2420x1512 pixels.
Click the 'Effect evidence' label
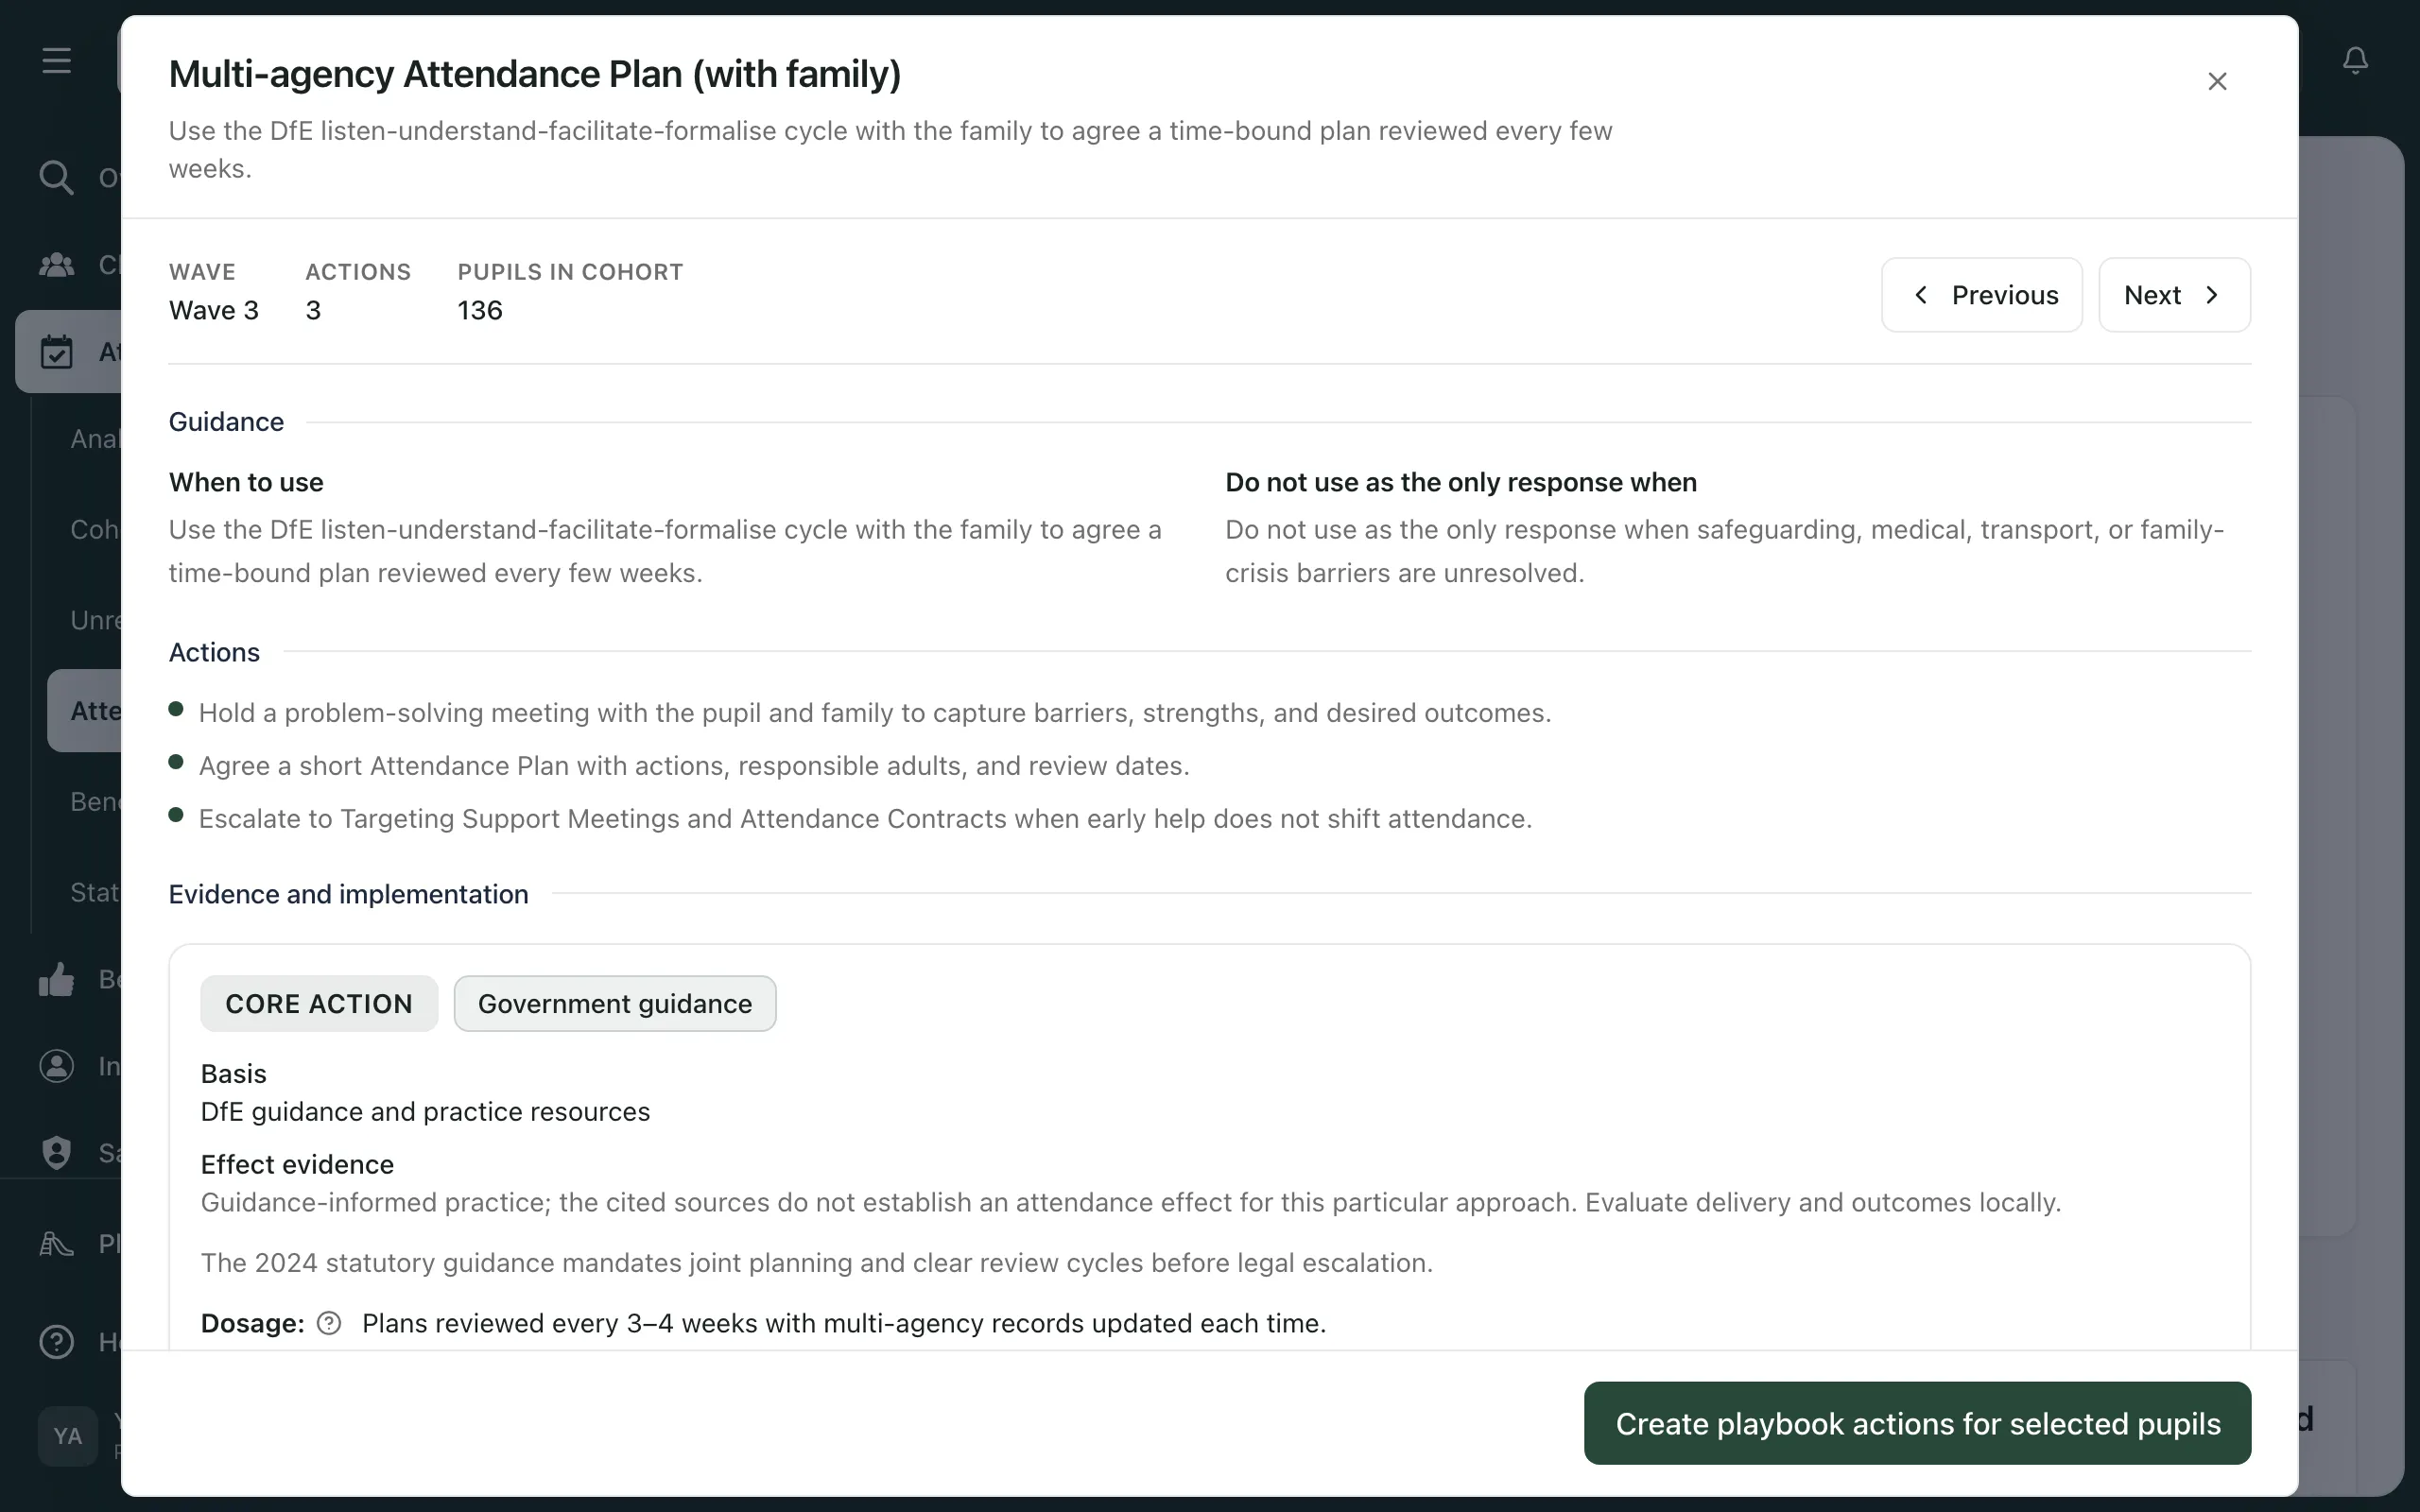(297, 1165)
